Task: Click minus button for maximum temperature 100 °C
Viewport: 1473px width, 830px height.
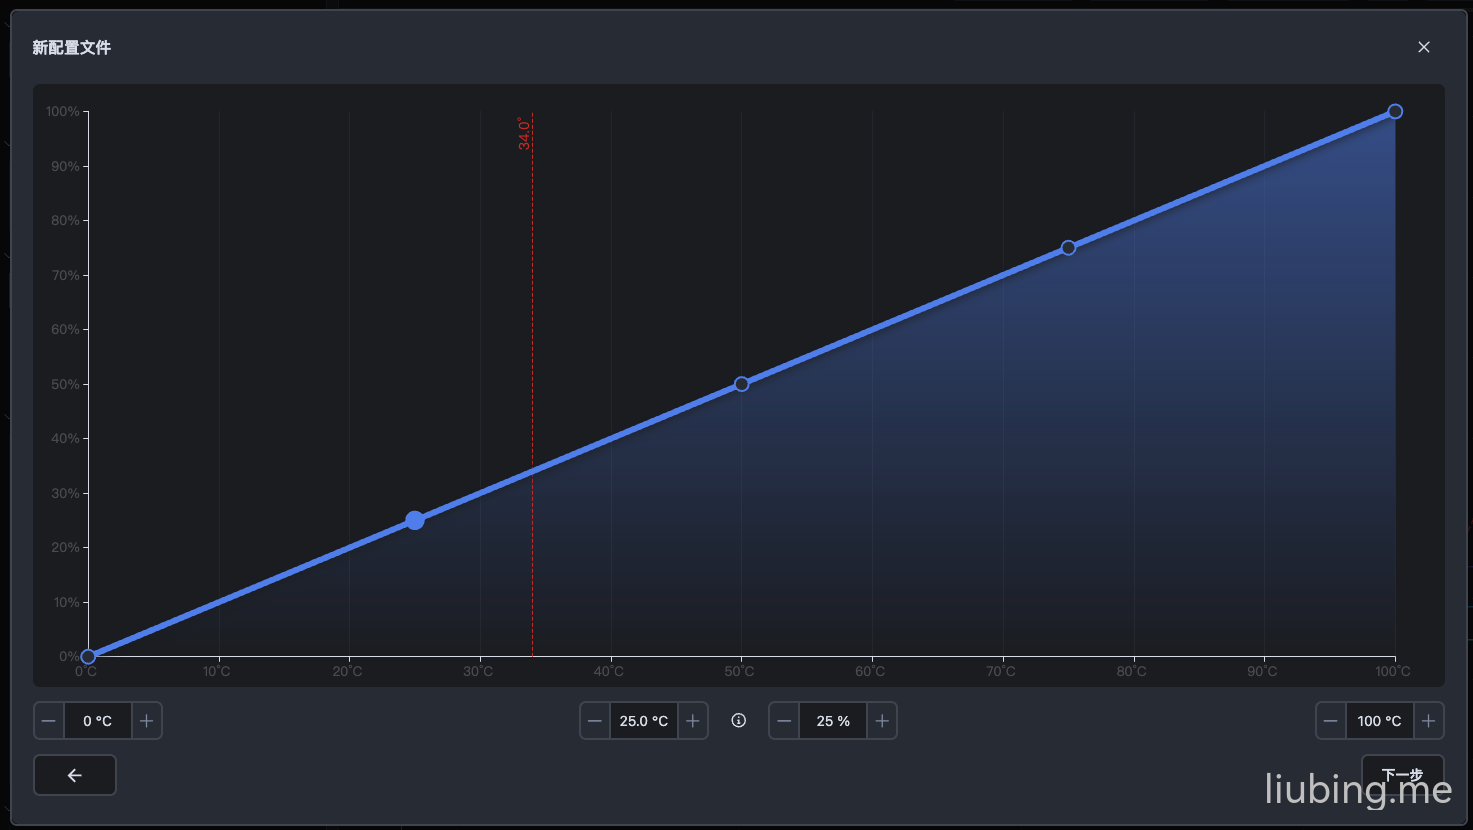Action: [1331, 721]
